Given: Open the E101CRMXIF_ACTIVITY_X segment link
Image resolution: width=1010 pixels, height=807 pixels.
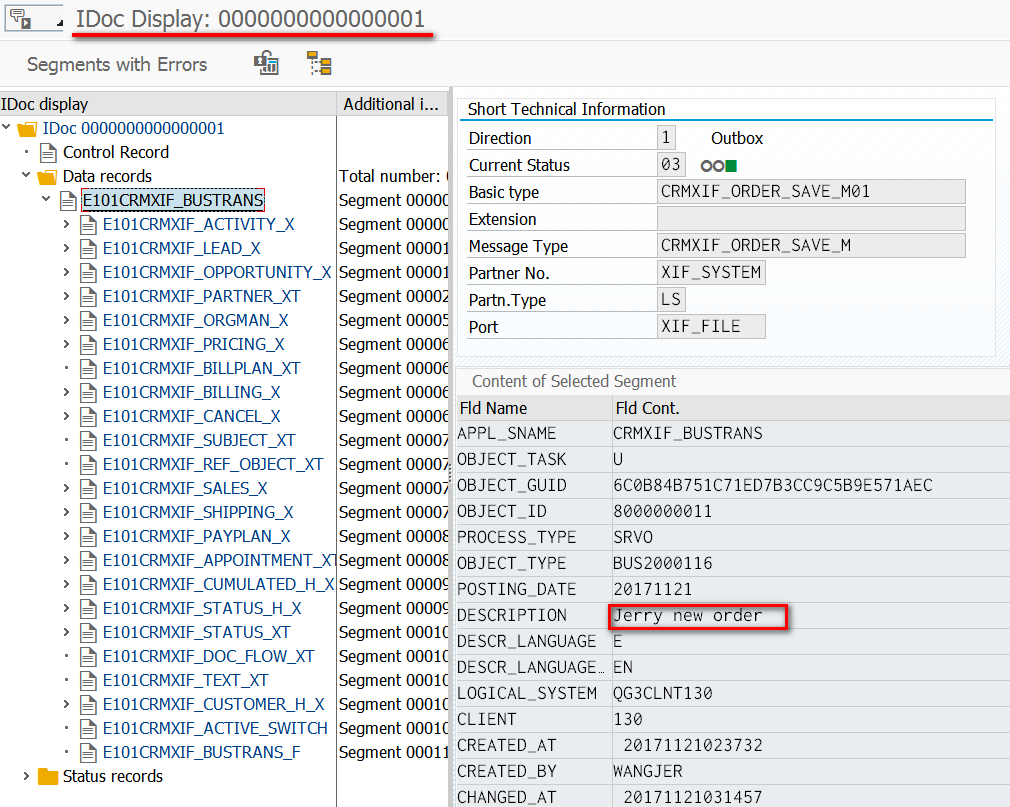Looking at the screenshot, I should [198, 224].
